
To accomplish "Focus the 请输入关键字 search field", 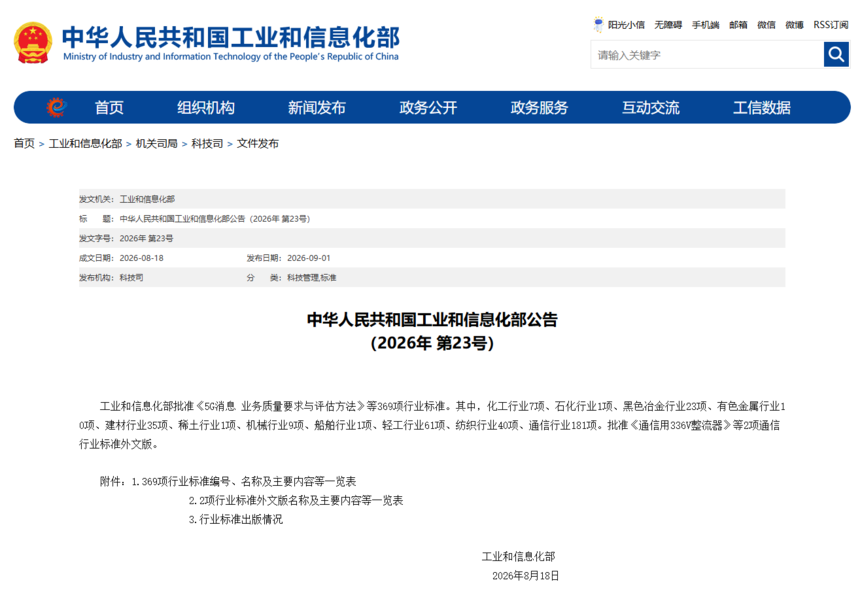I will click(707, 55).
